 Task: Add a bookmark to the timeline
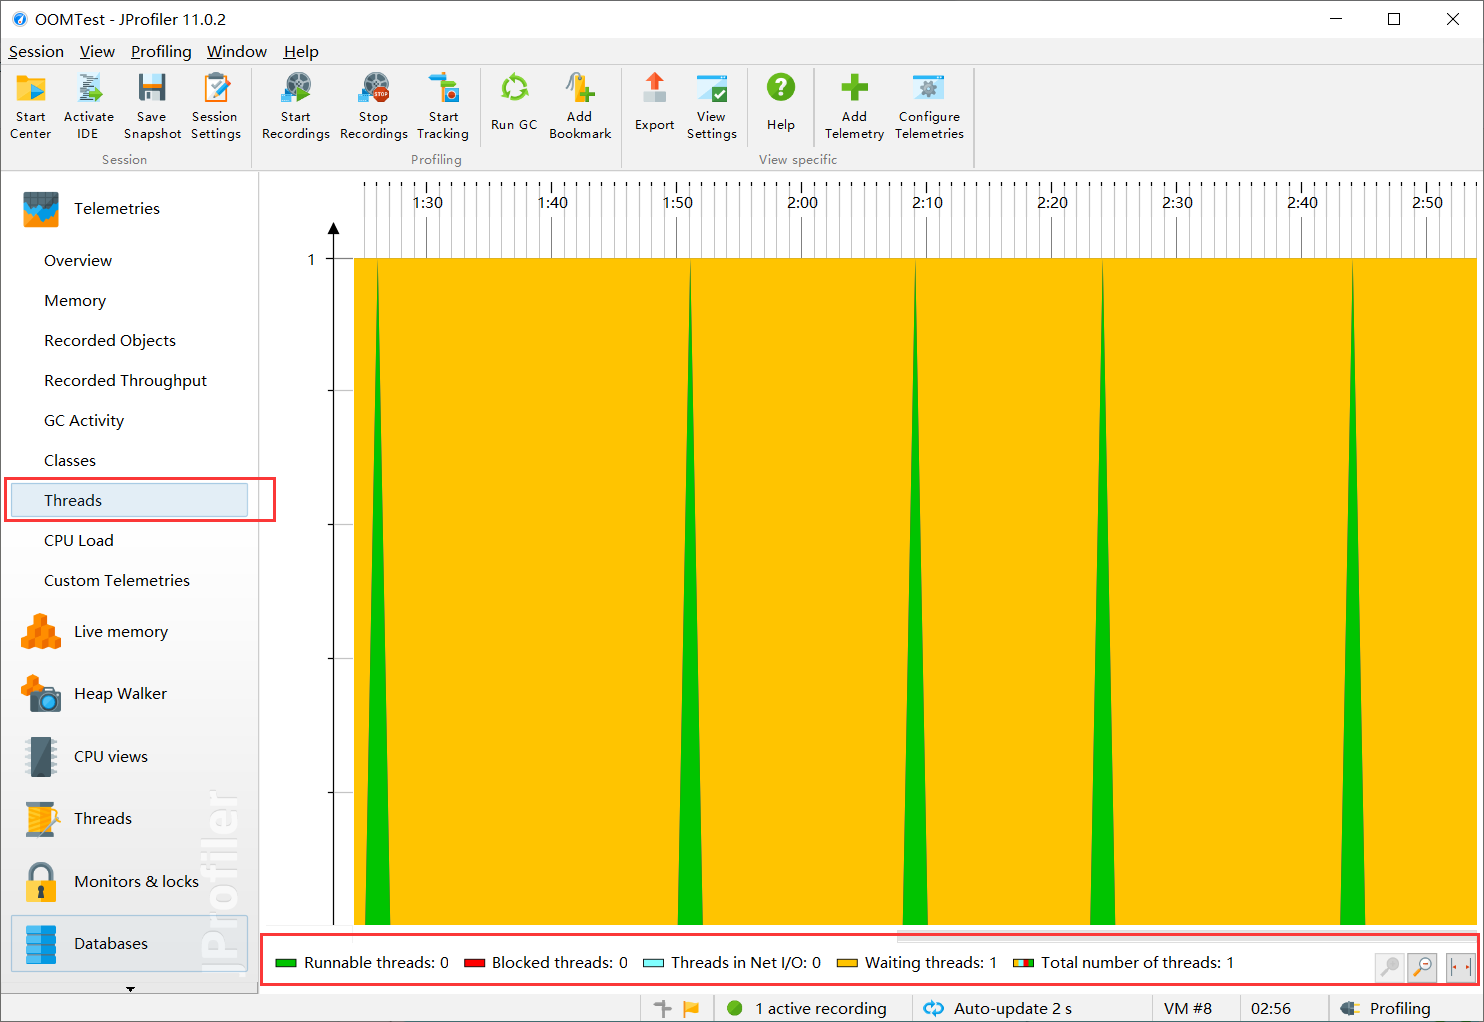click(580, 106)
